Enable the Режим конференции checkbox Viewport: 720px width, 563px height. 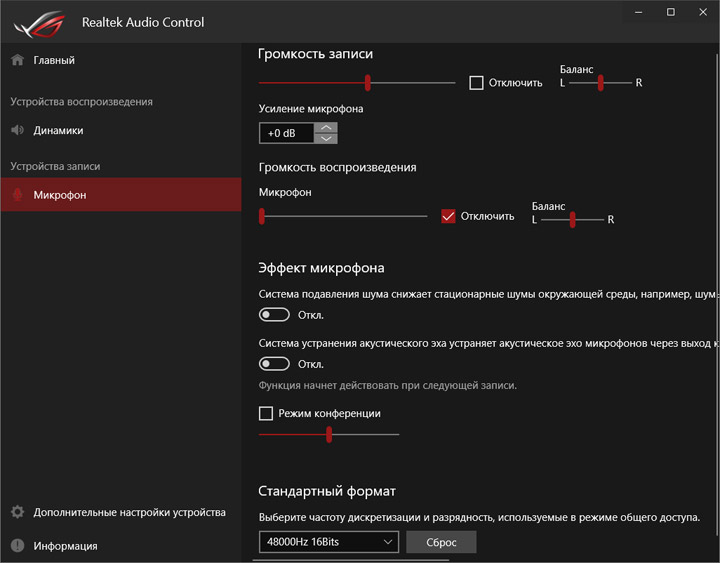[x=266, y=413]
